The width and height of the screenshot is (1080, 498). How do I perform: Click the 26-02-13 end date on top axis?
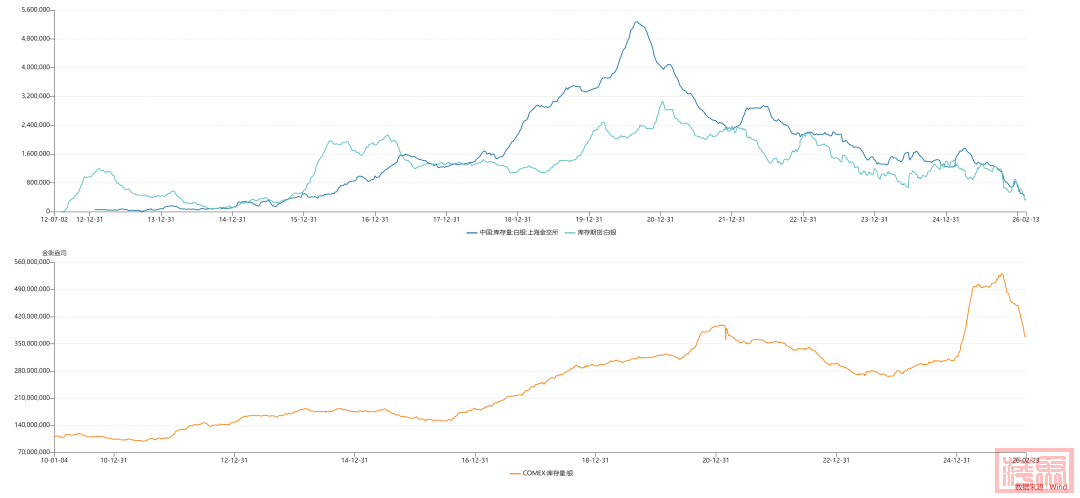coord(1025,219)
